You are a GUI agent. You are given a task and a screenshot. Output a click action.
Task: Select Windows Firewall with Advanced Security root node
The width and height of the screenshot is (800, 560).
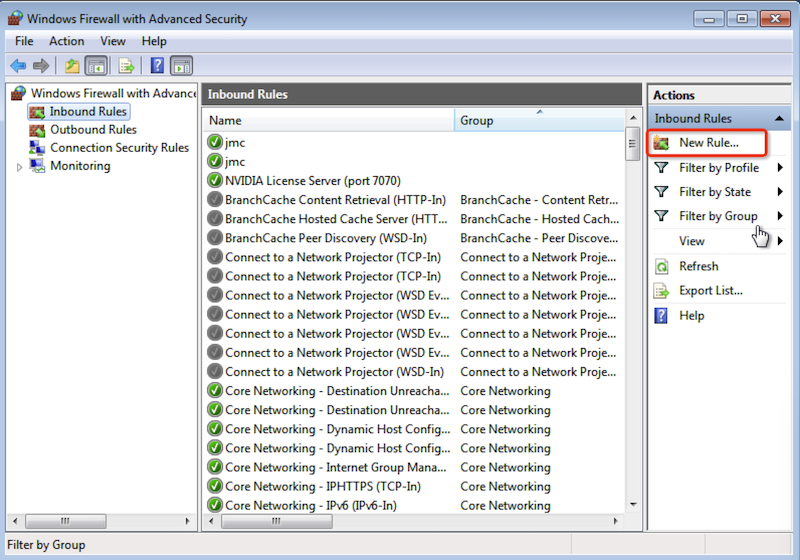[x=113, y=93]
